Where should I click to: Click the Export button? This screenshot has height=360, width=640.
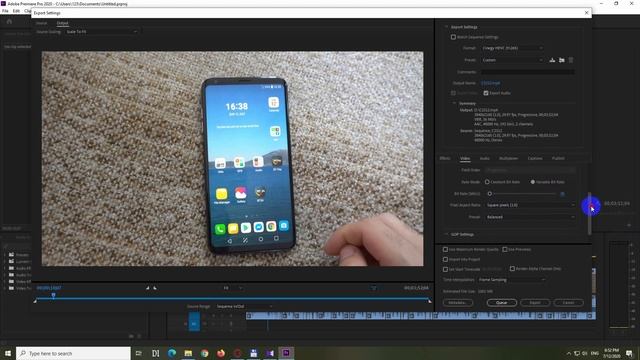click(x=535, y=303)
